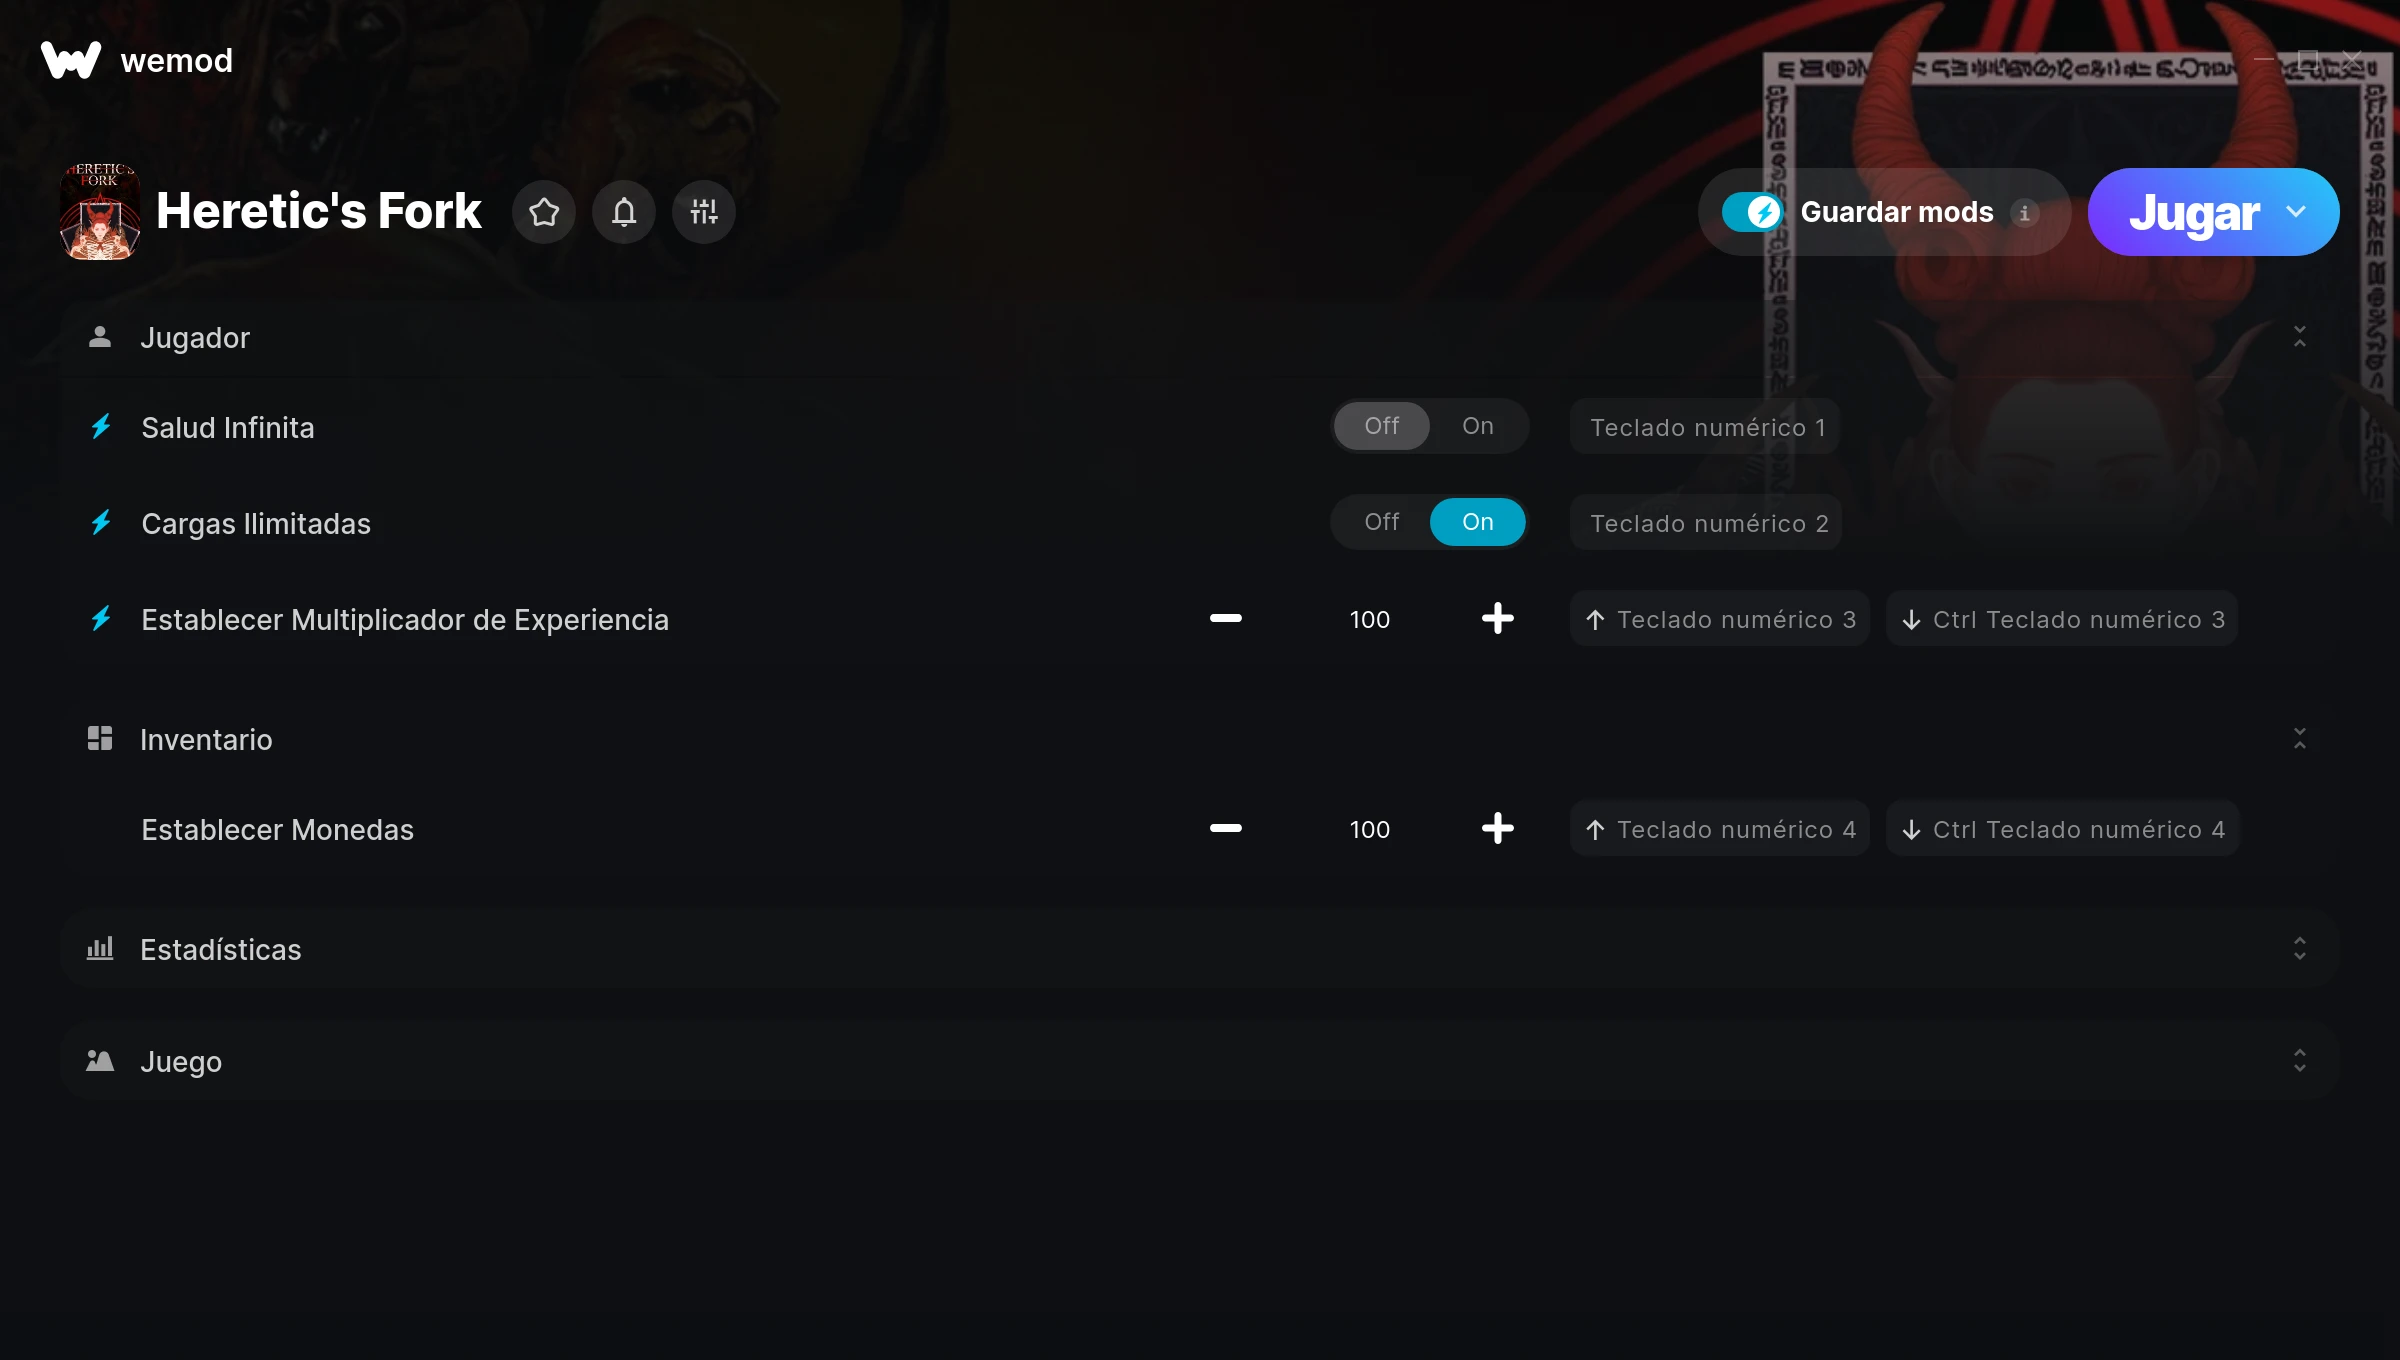Turn Off Cargas Ilimitadas
The height and width of the screenshot is (1360, 2400).
(x=1381, y=522)
